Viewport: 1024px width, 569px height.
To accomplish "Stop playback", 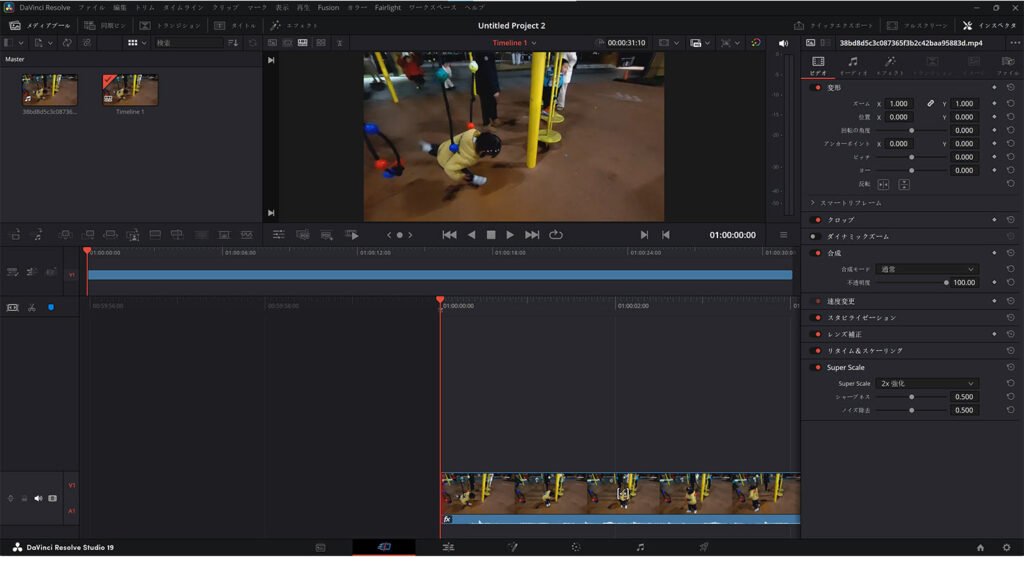I will [x=491, y=235].
